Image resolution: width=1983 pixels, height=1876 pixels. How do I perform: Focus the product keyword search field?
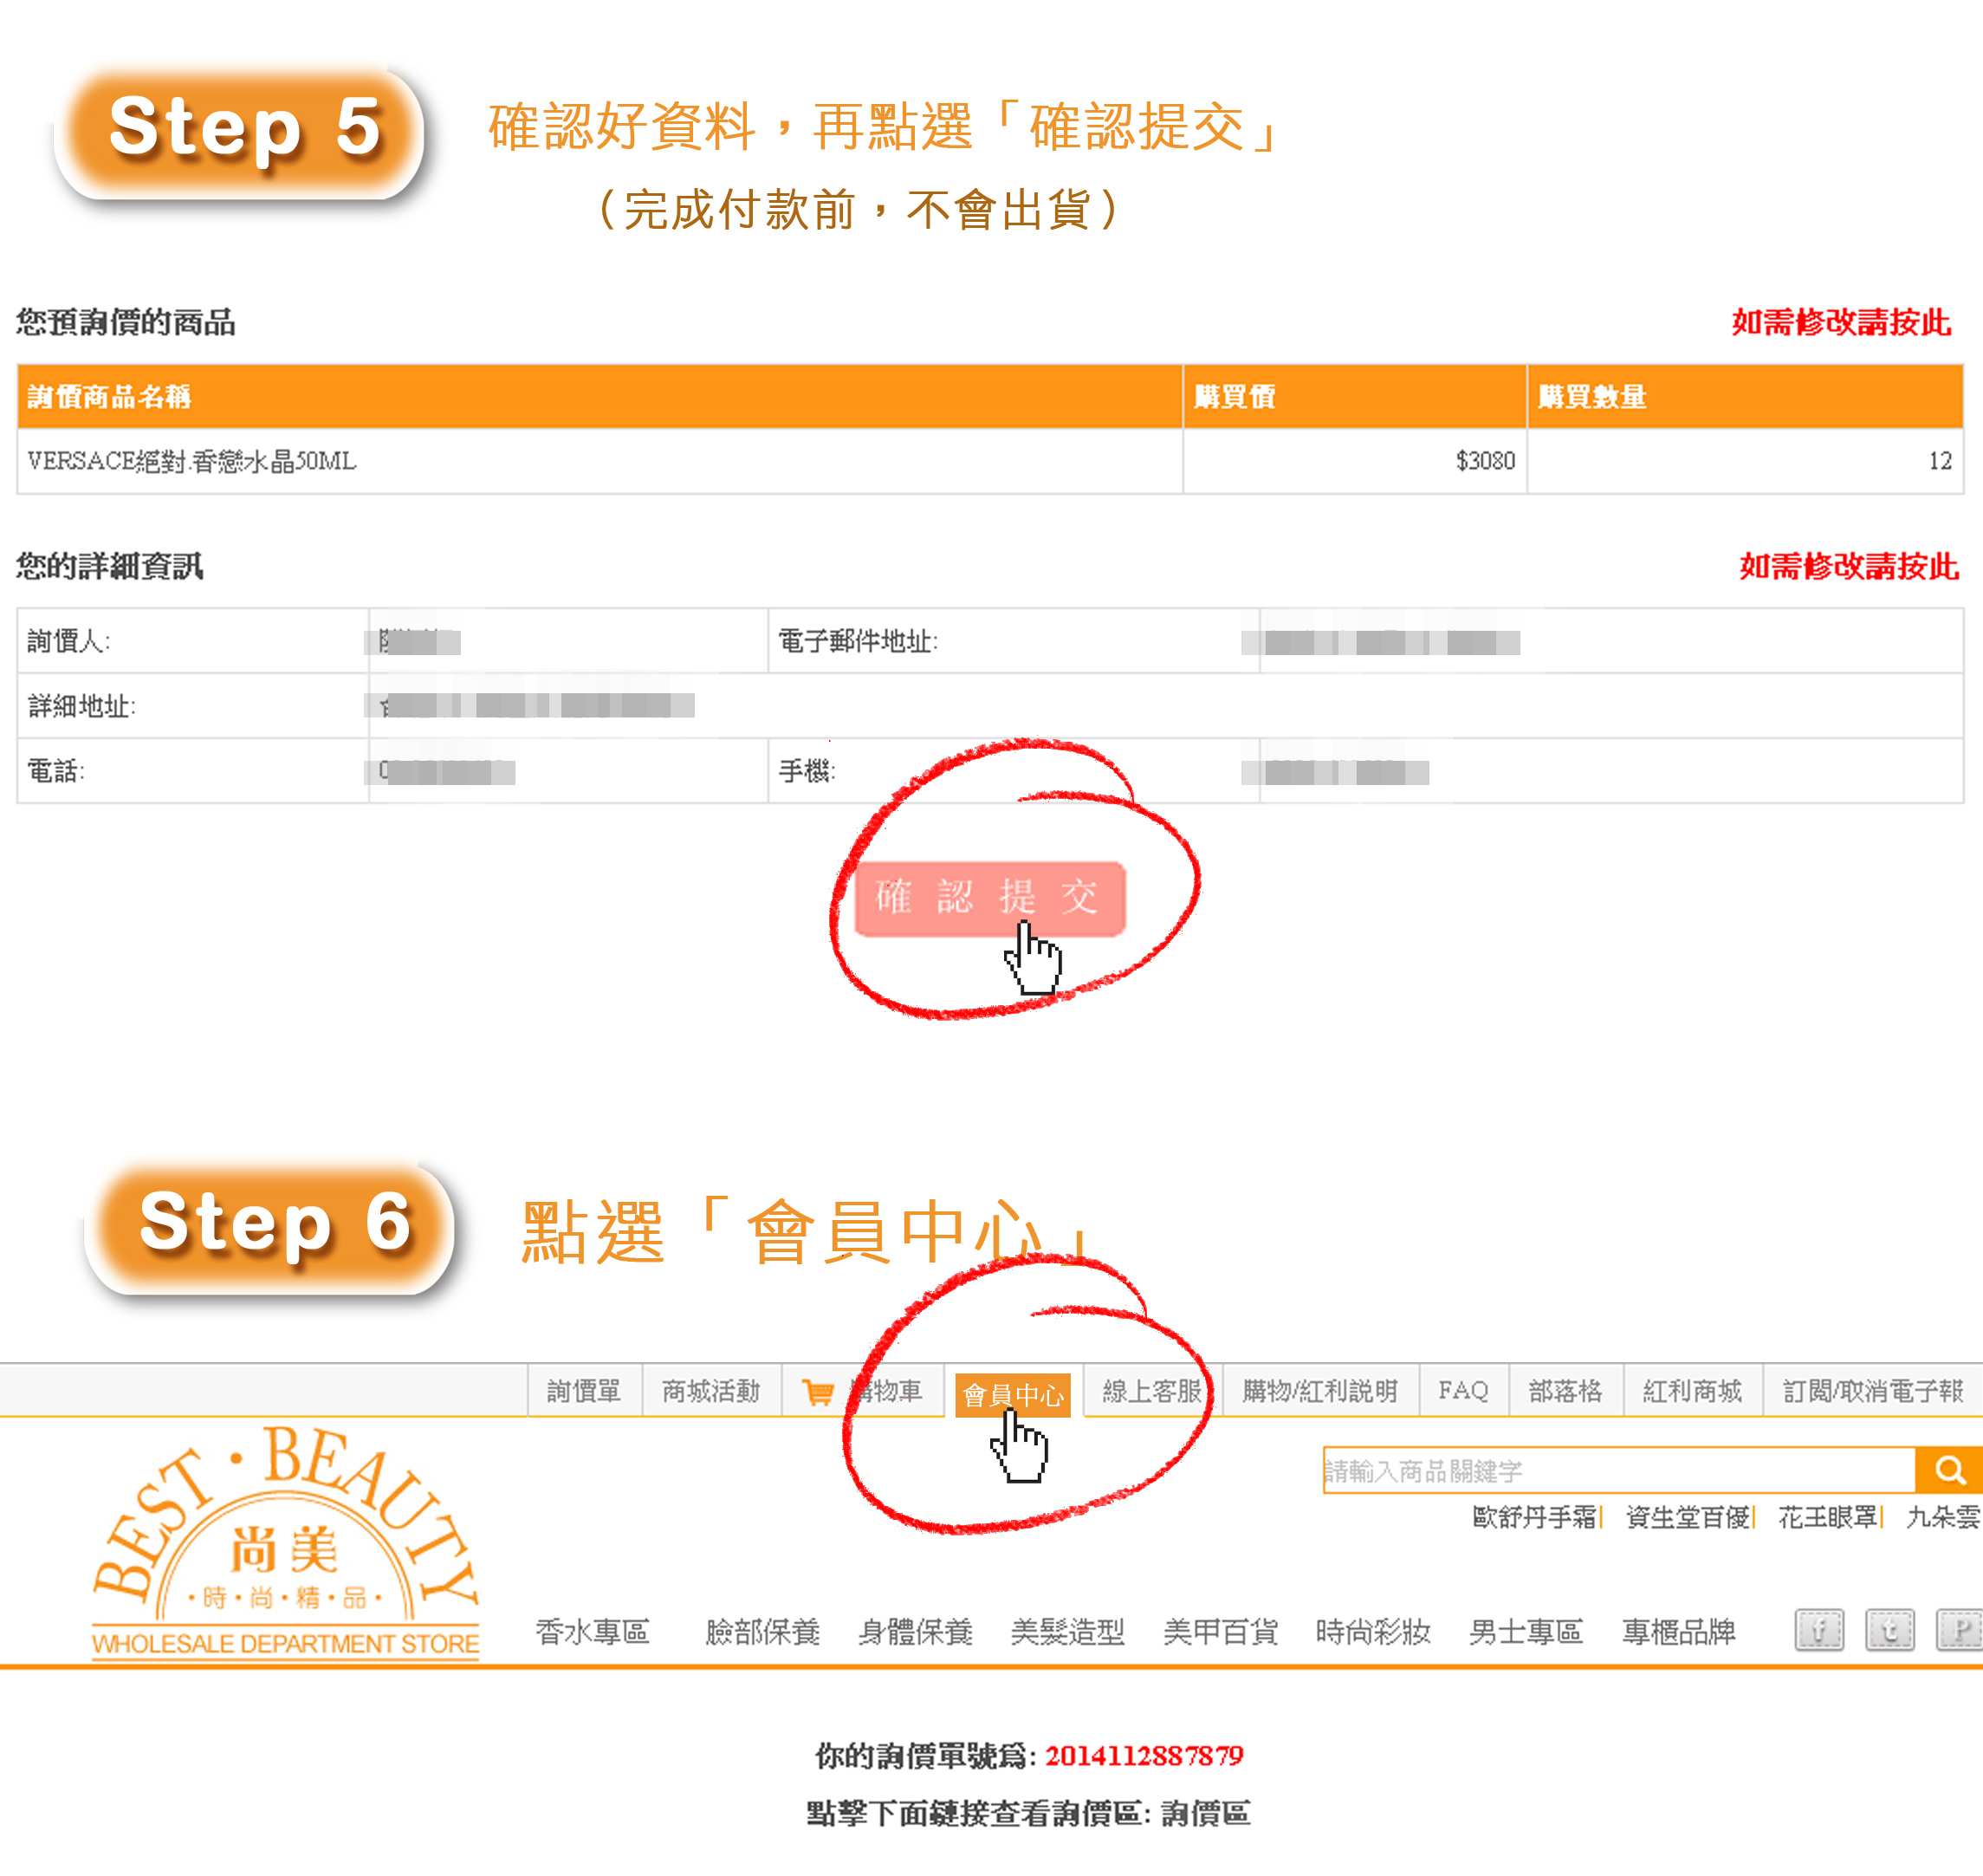coord(1619,1470)
